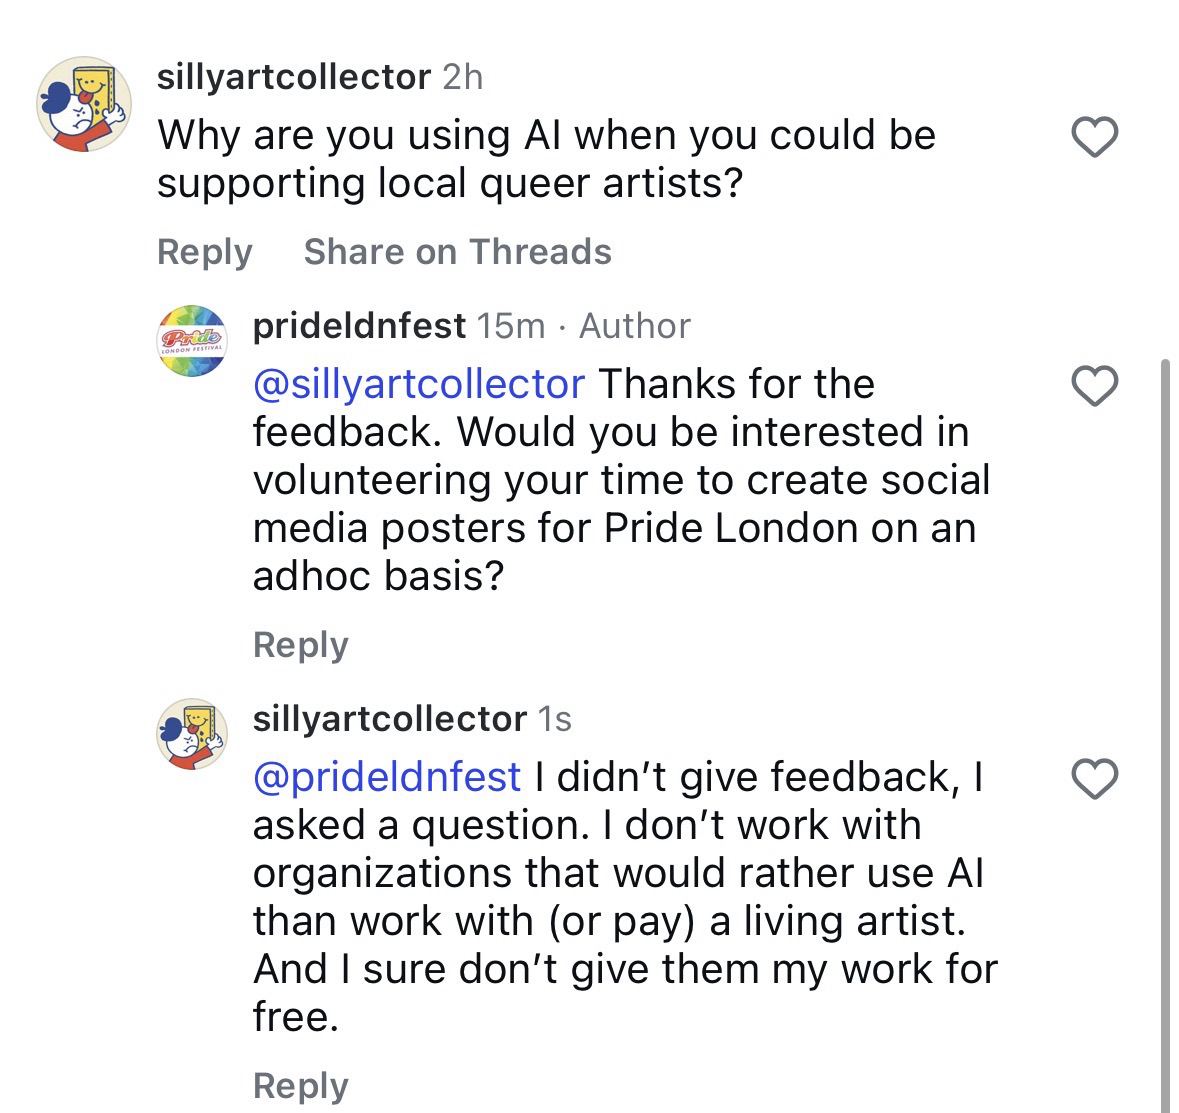Tap the blue @sillyartcollector mention
Viewport: 1179px width, 1113px height.
[419, 384]
